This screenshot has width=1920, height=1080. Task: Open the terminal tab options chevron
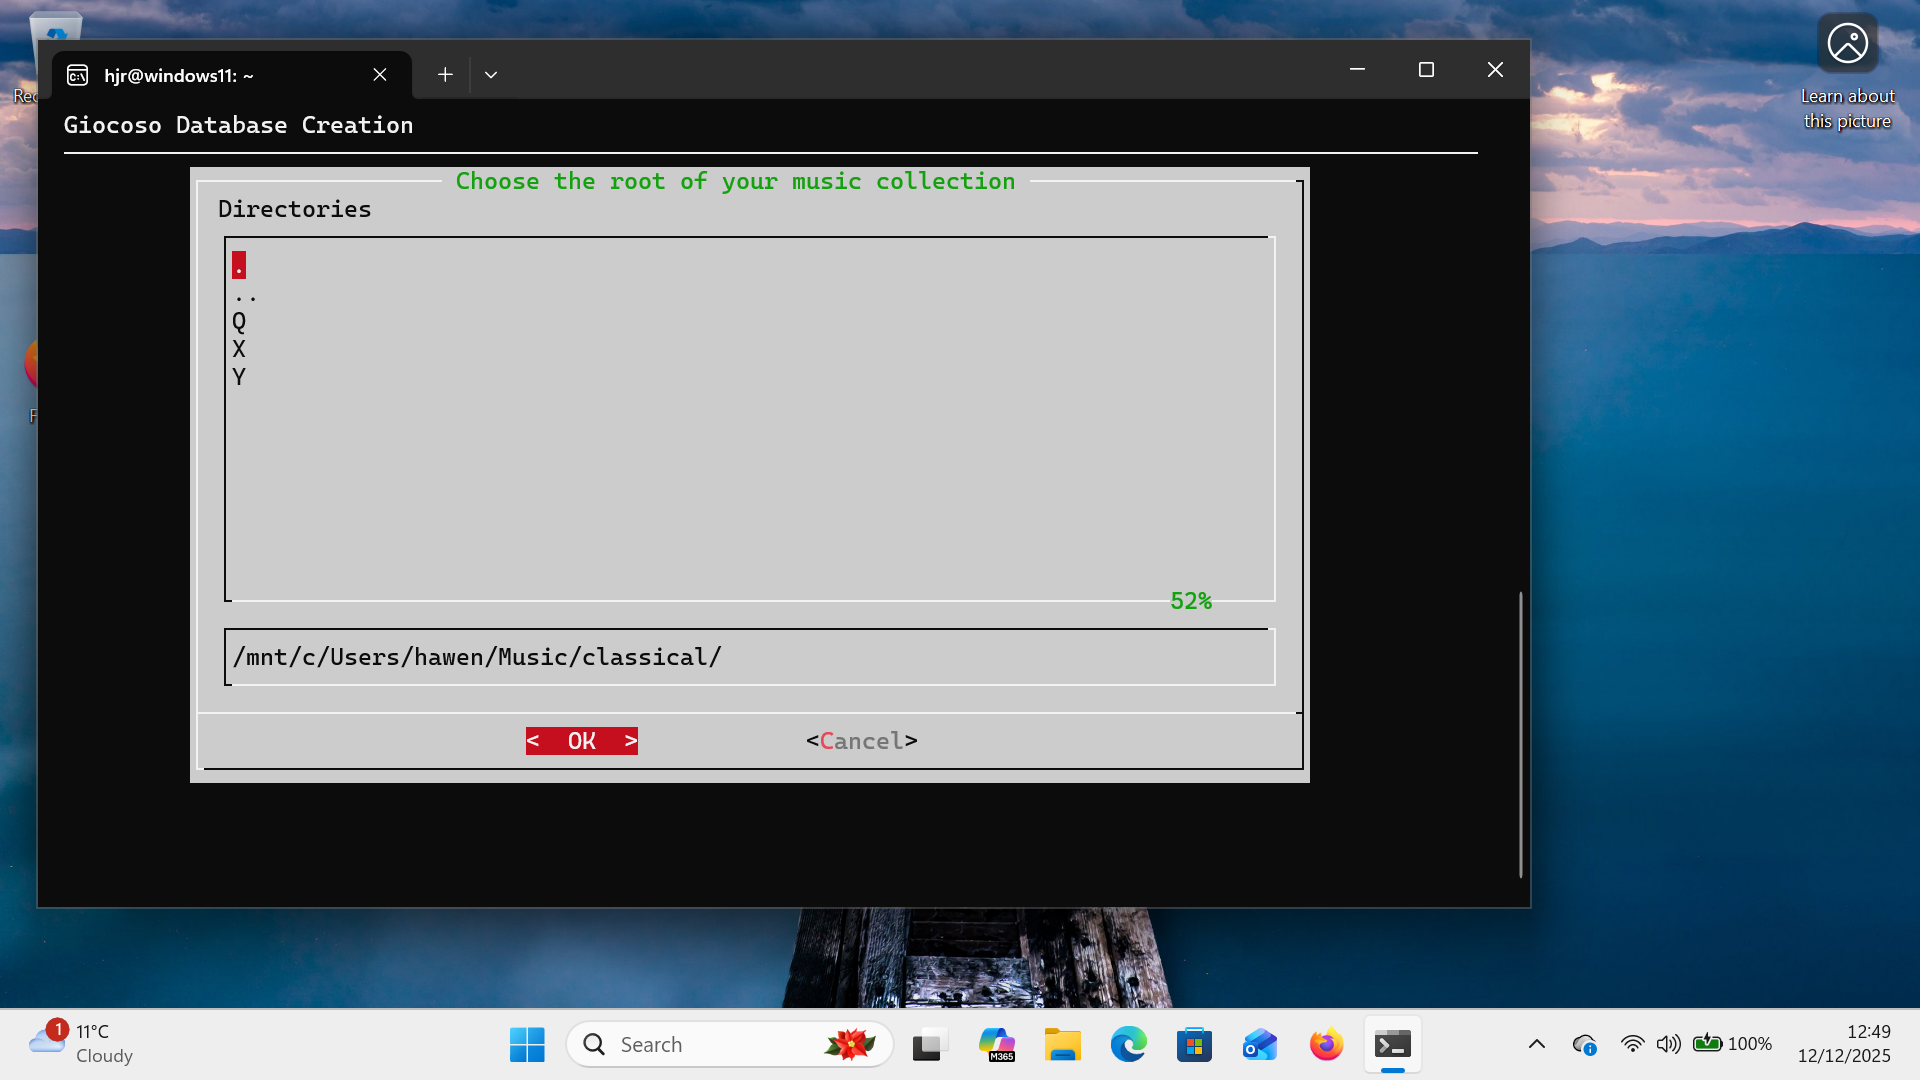tap(490, 74)
